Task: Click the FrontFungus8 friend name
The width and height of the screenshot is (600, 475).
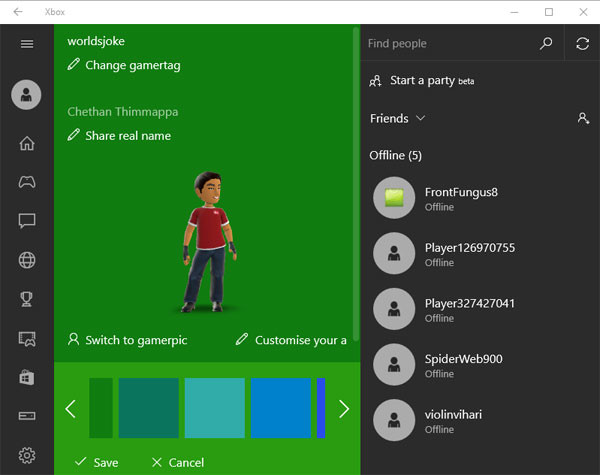Action: pyautogui.click(x=461, y=192)
